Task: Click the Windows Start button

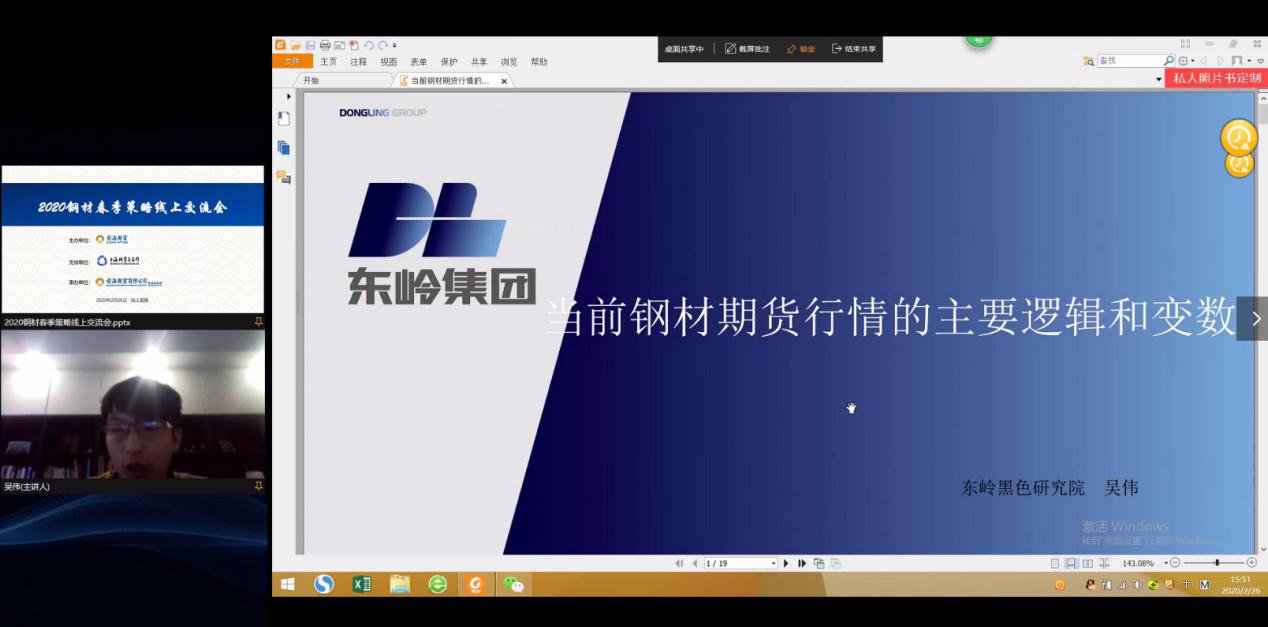Action: click(x=288, y=584)
